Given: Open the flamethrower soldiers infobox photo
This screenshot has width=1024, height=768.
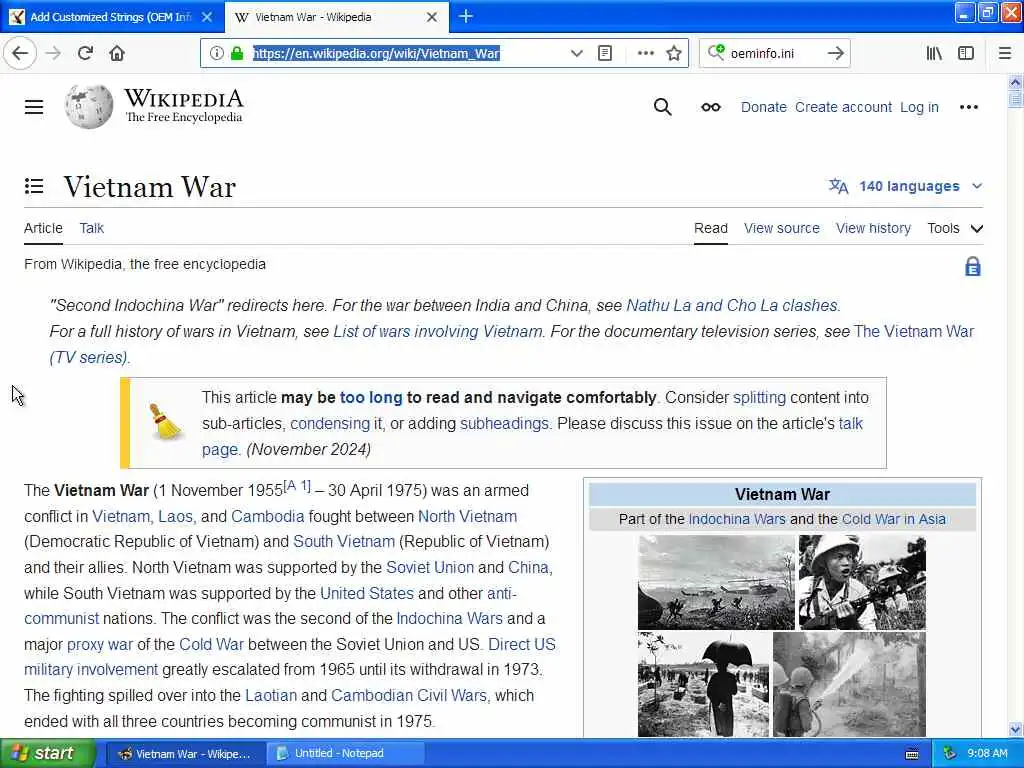Looking at the screenshot, I should point(849,684).
